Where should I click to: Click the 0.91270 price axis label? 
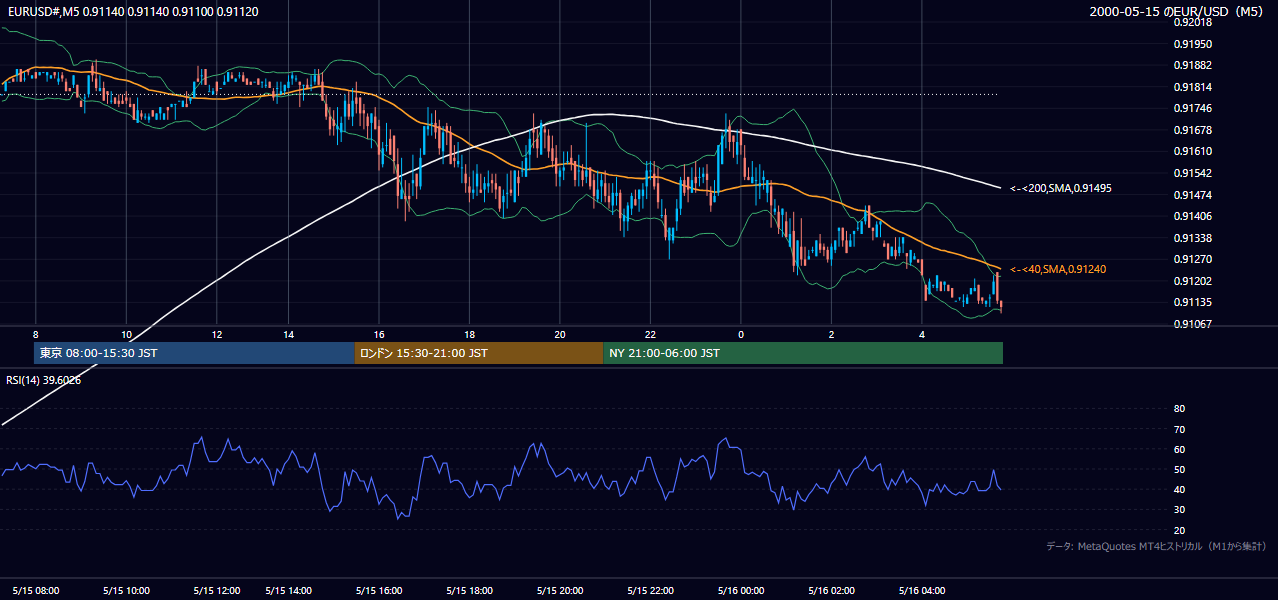[1194, 259]
